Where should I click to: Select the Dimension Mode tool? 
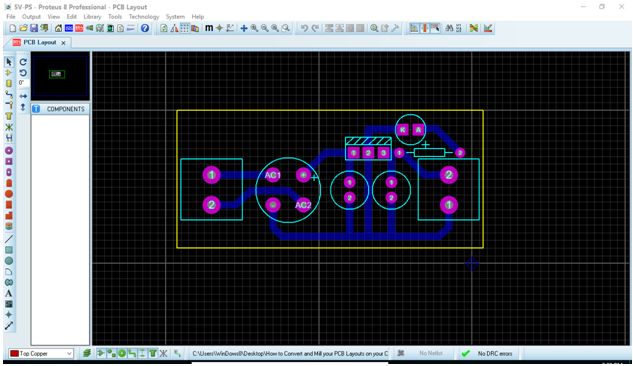(x=9, y=326)
